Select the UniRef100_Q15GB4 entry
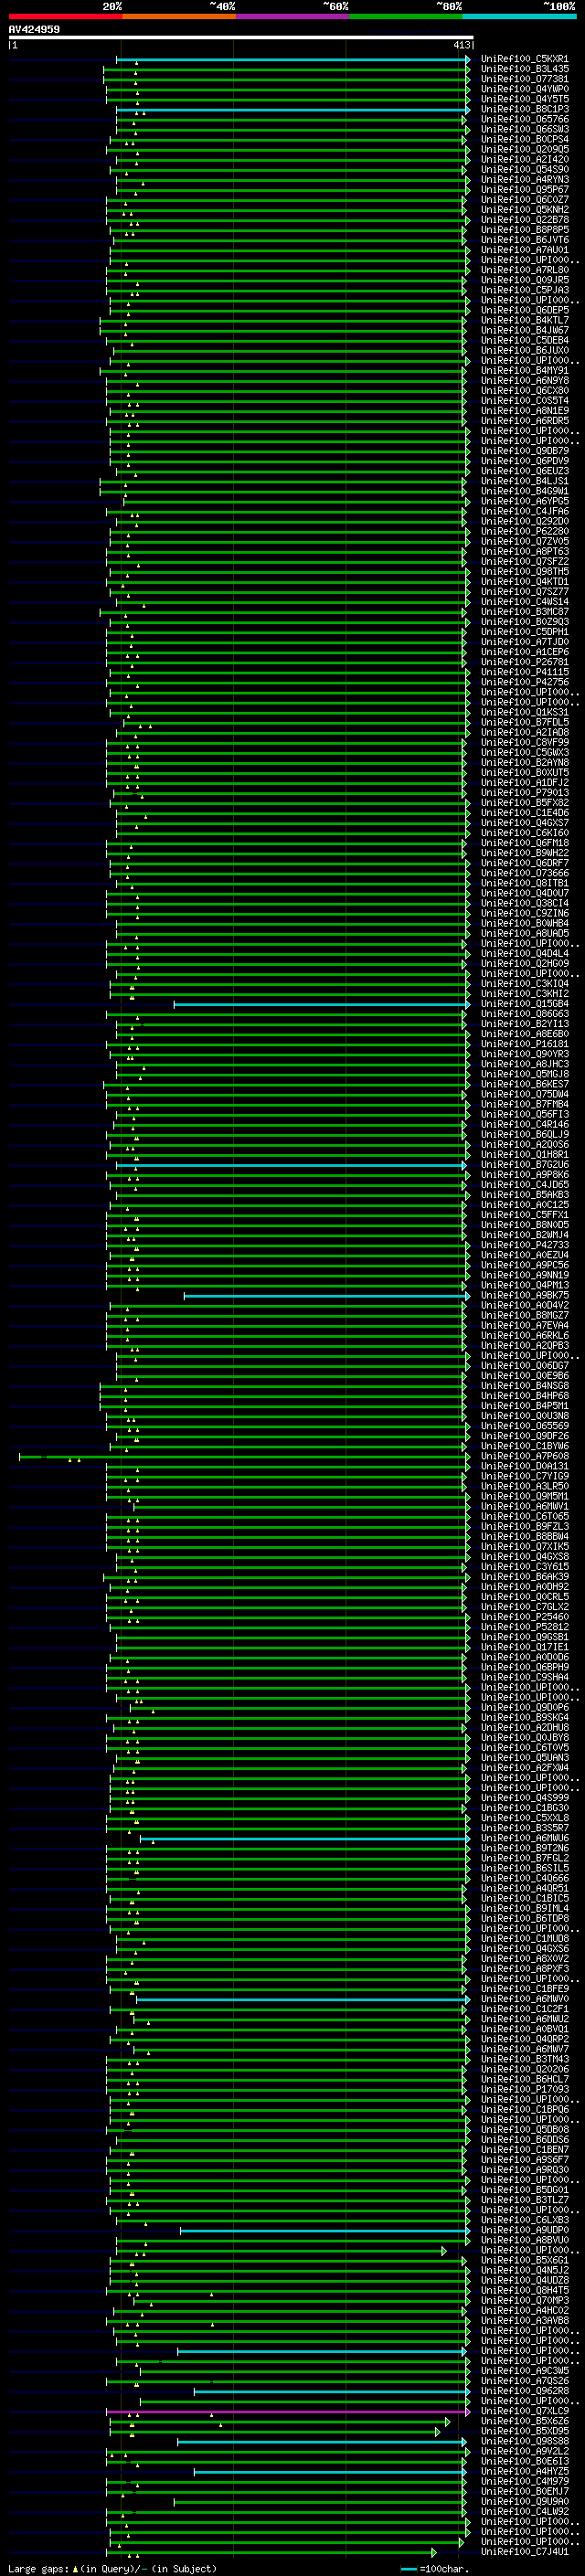This screenshot has width=585, height=2576. click(x=524, y=1004)
